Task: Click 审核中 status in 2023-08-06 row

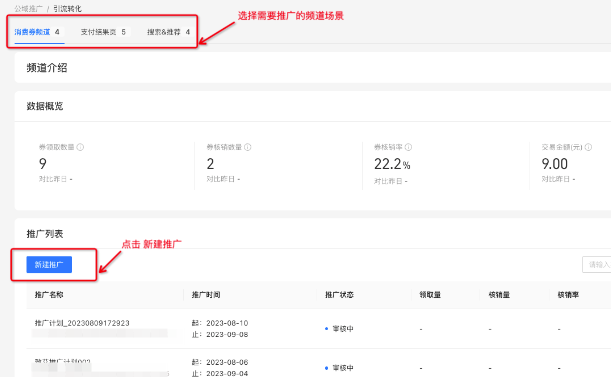Action: (343, 368)
